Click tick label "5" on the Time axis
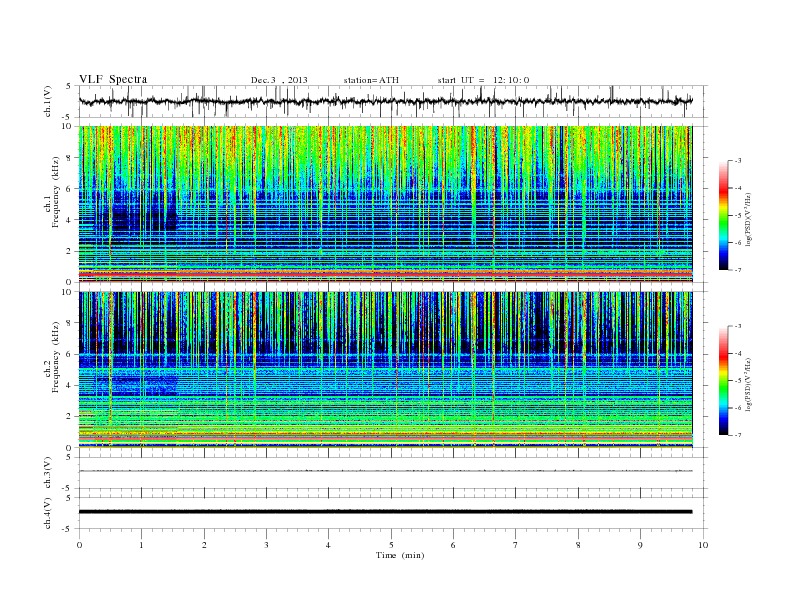The height and width of the screenshot is (612, 792). click(x=391, y=545)
